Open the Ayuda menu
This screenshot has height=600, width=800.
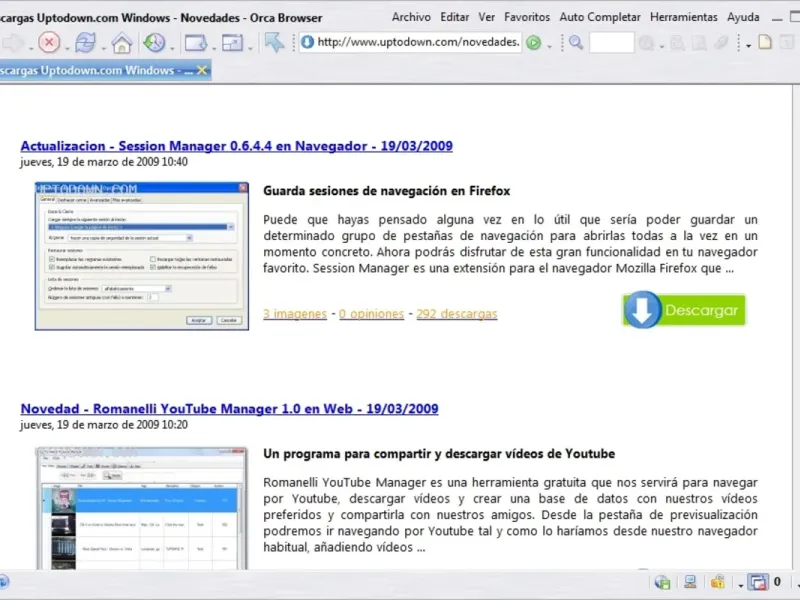pos(743,17)
